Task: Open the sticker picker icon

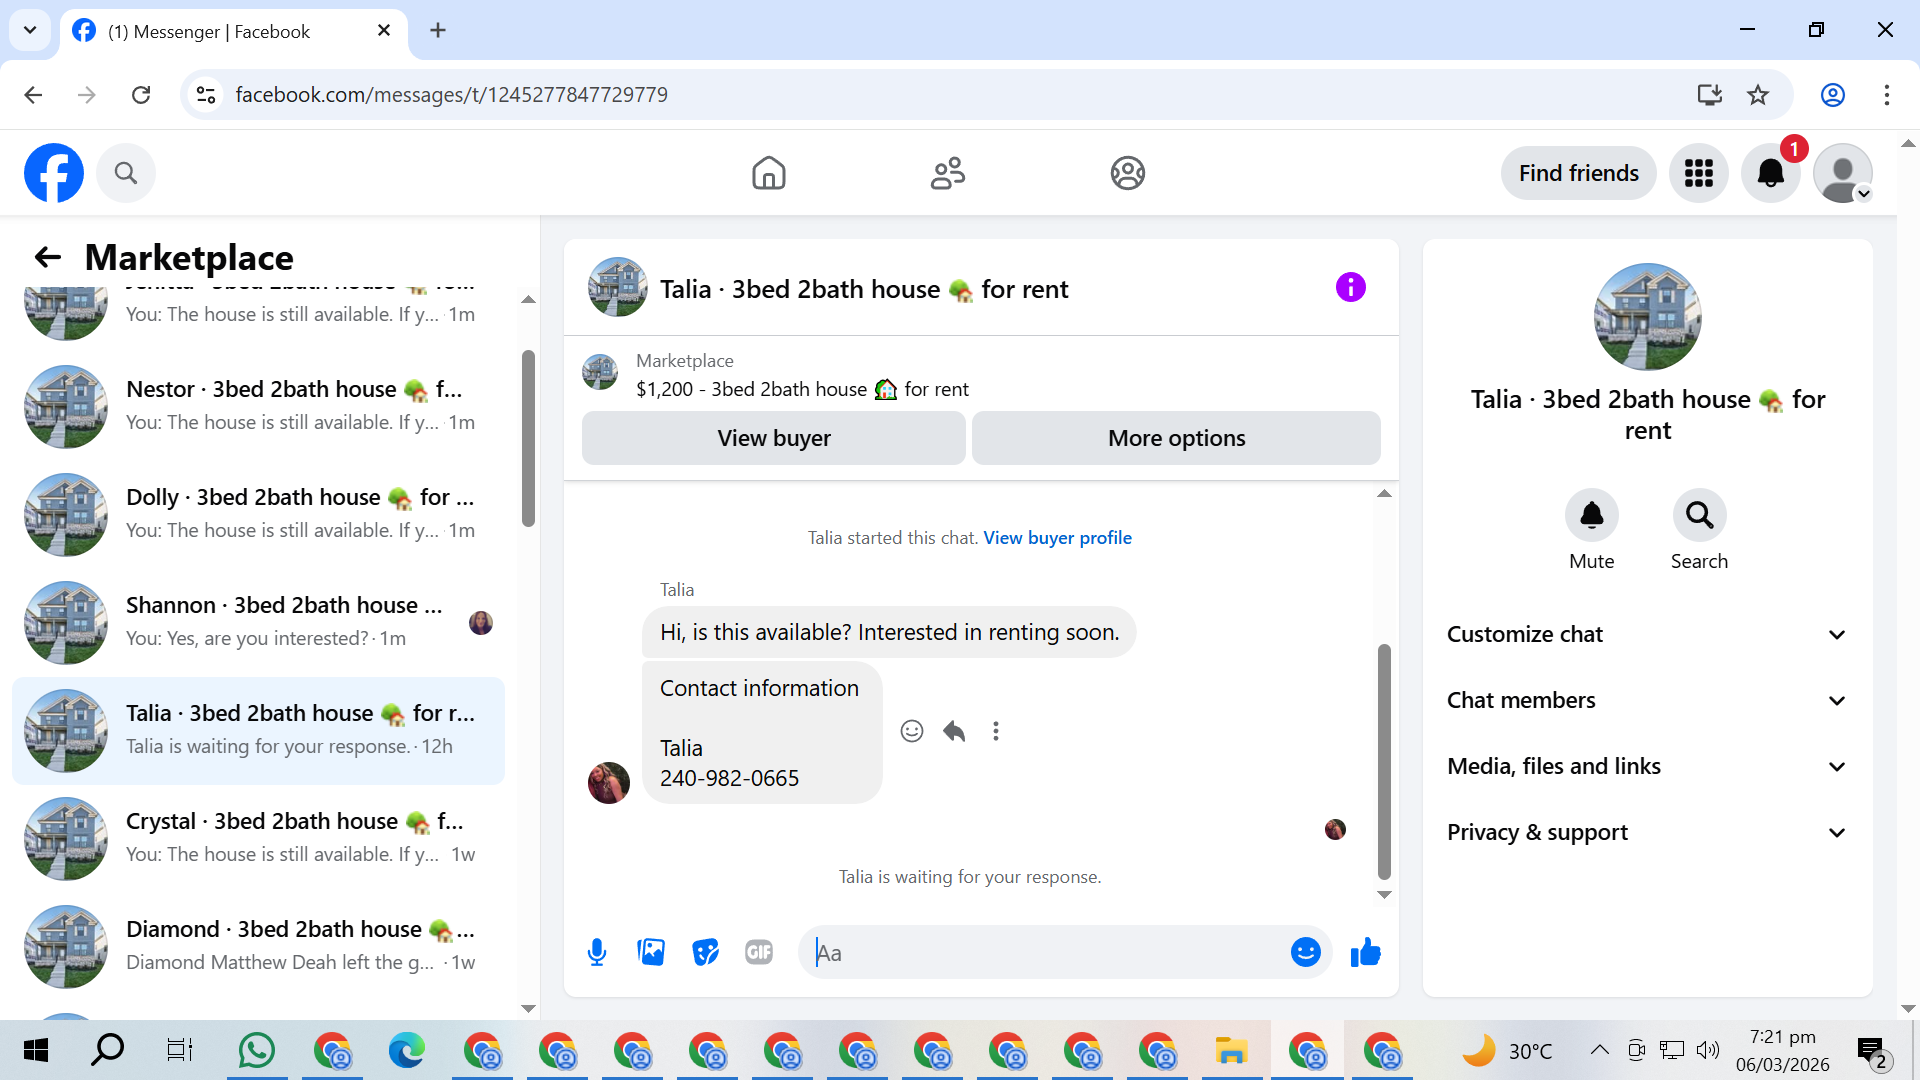Action: 705,952
